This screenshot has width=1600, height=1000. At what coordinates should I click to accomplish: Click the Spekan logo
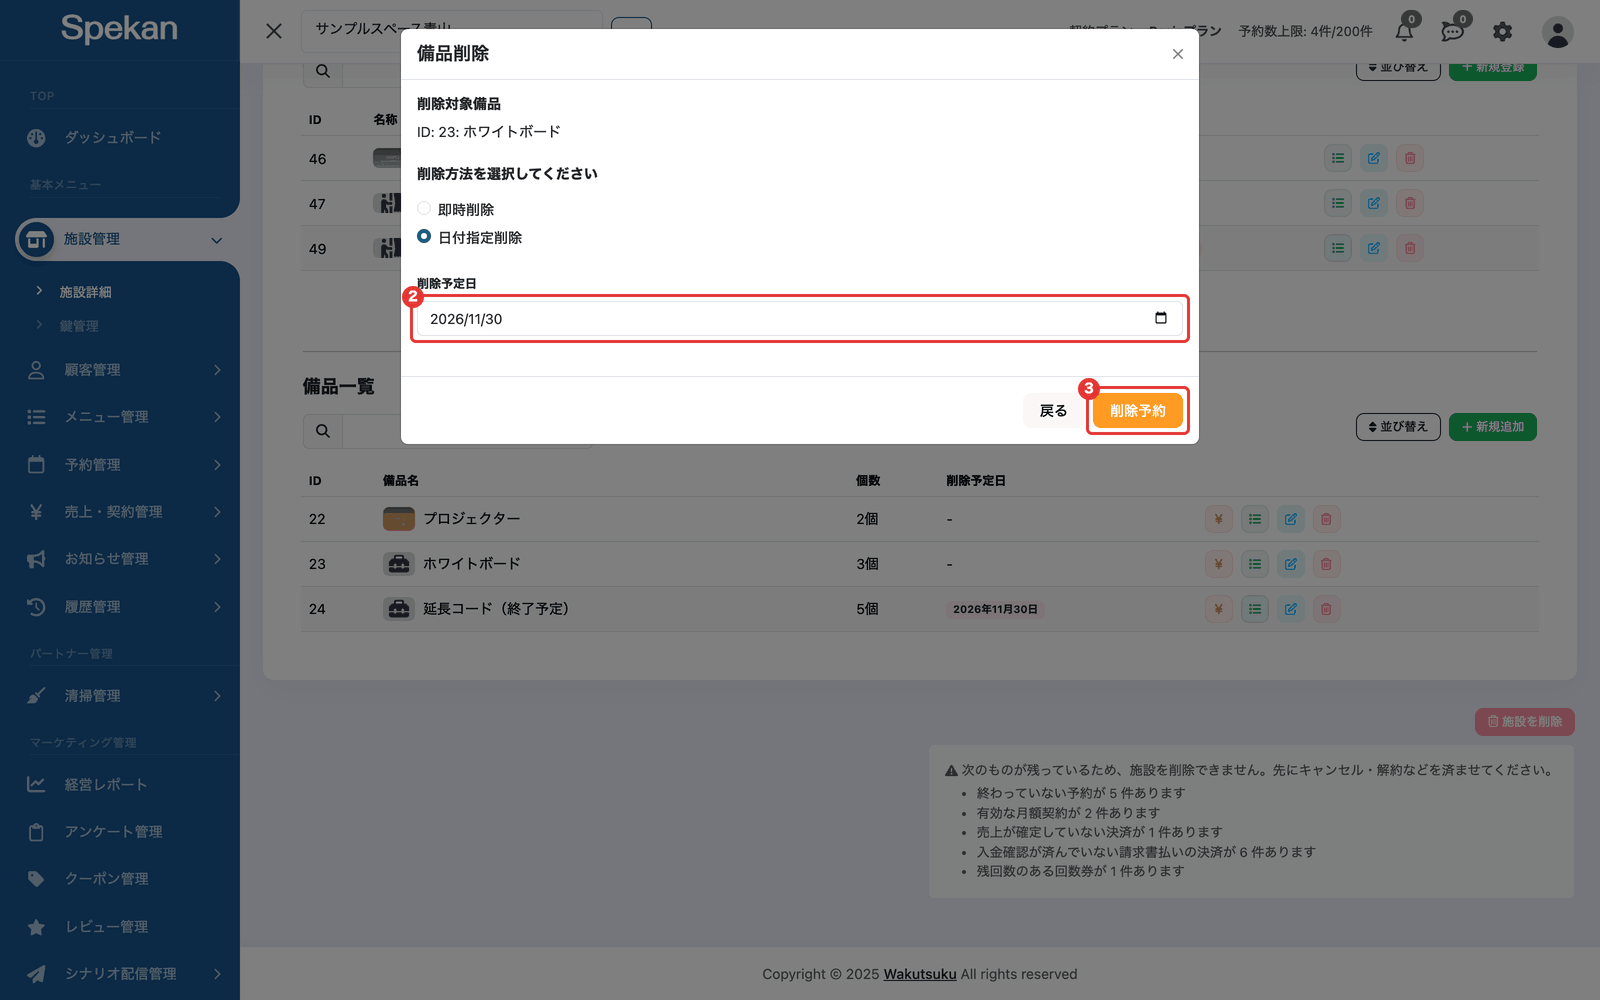119,28
